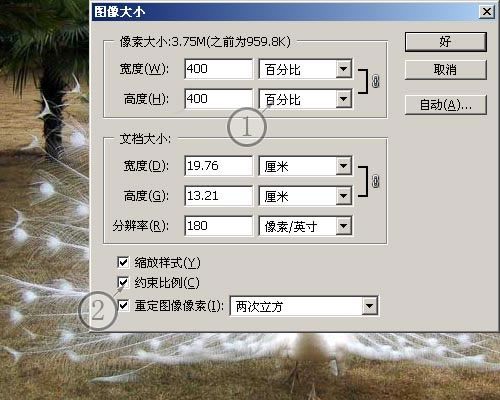Uncheck the 约束比例(C) checkbox
This screenshot has width=500, height=400.
tap(123, 283)
